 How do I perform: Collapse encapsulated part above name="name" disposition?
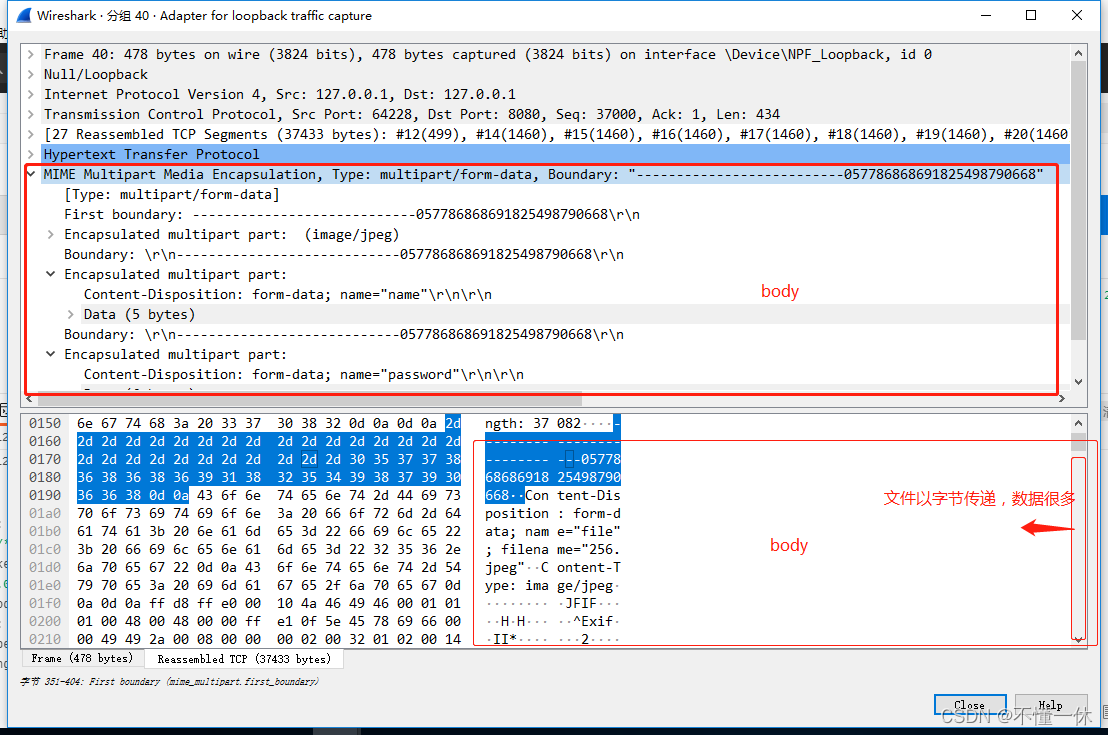click(x=51, y=274)
